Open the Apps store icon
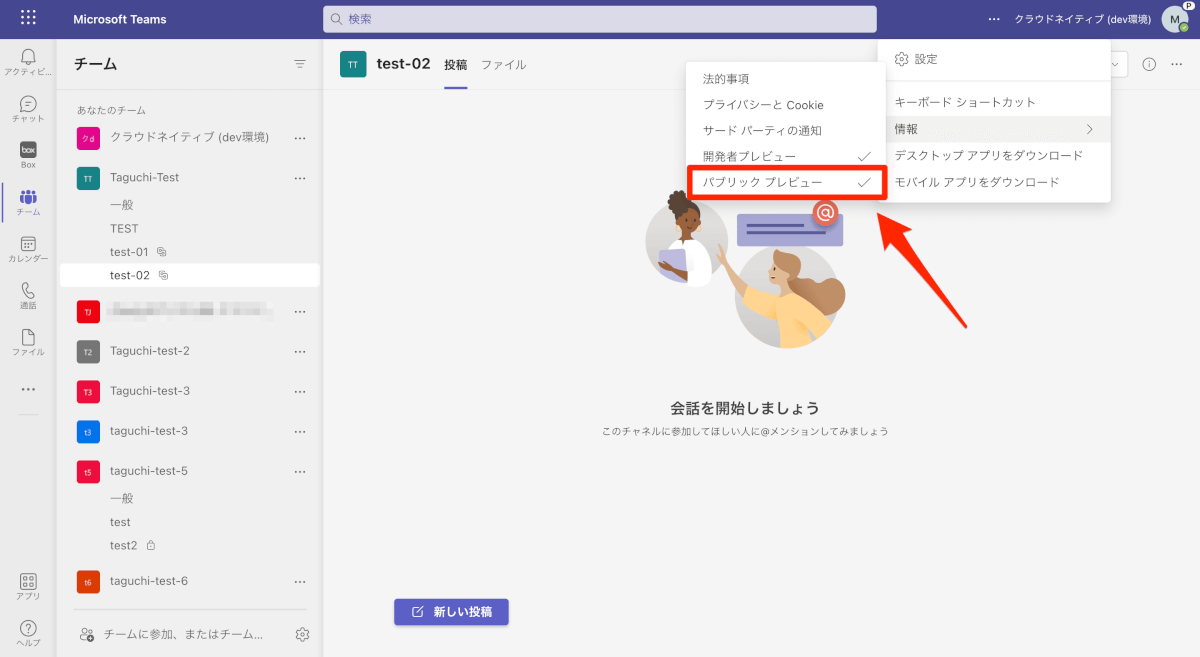Screen dimensions: 1200x657 (x=28, y=586)
